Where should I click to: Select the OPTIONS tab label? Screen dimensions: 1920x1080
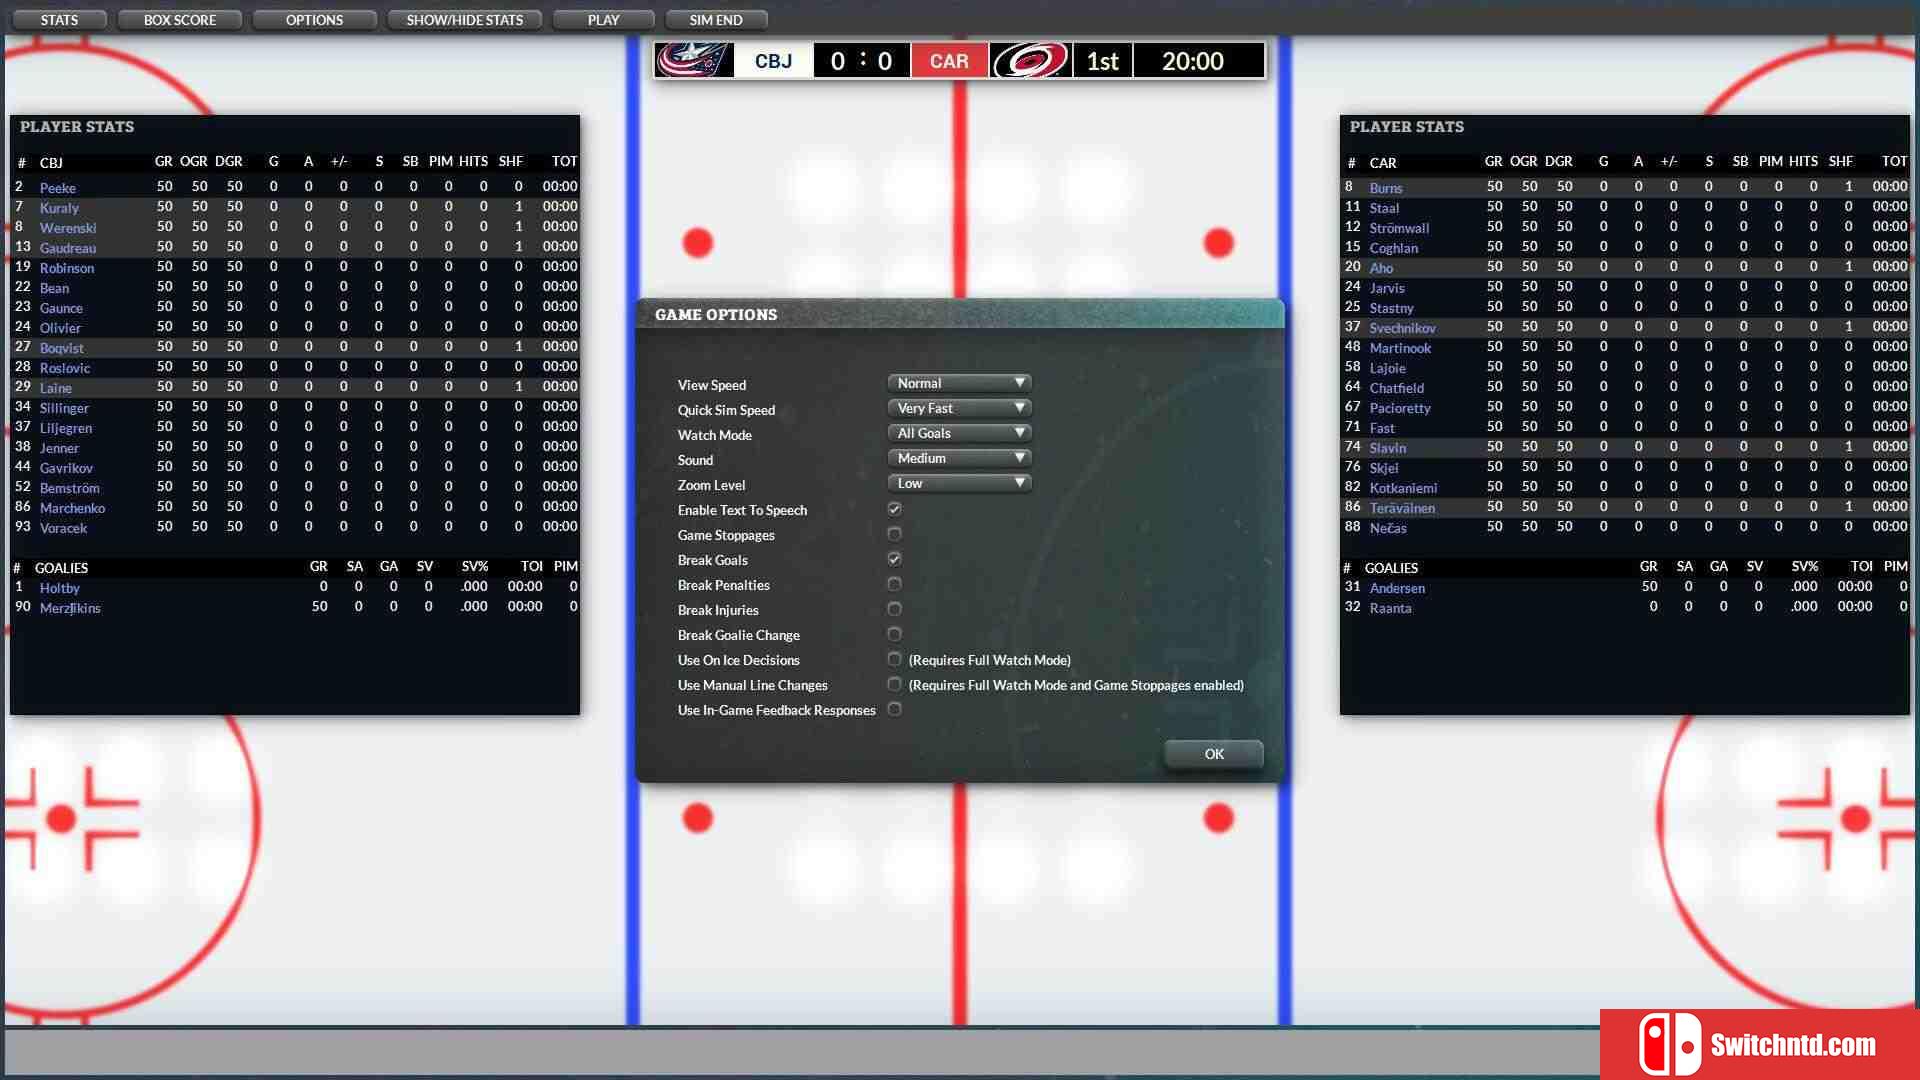[x=315, y=20]
